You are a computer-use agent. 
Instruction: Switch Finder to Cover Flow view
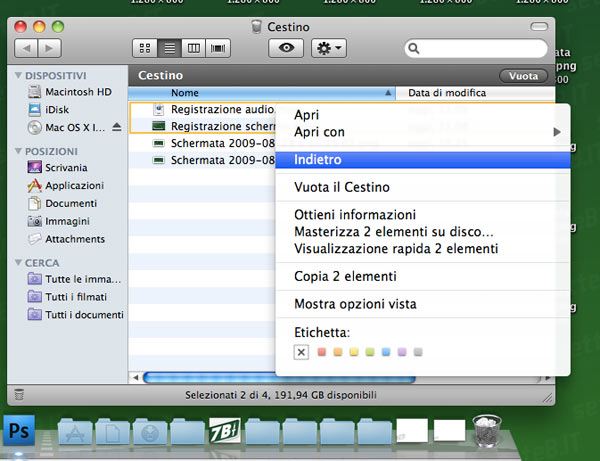coord(218,48)
